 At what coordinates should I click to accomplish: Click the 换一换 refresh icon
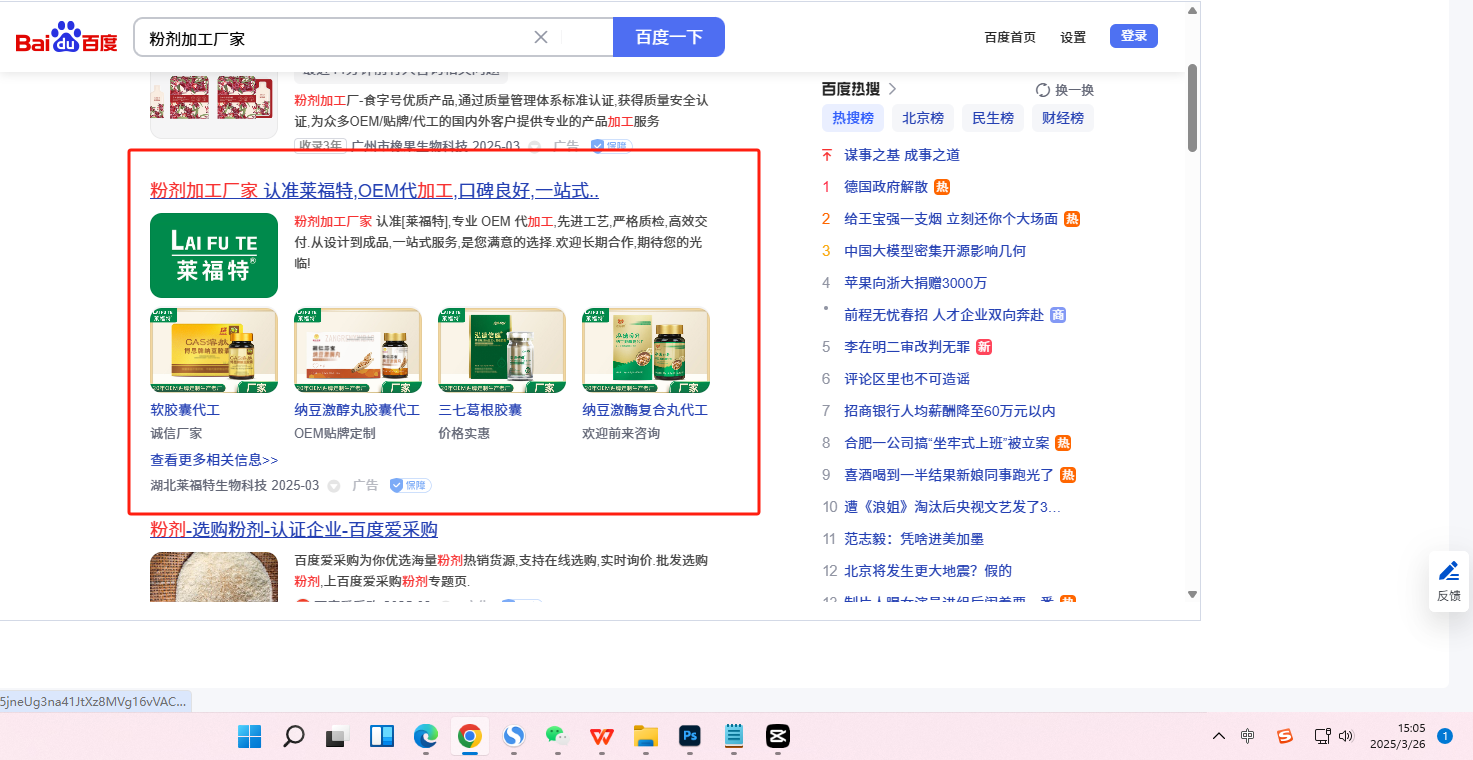(1043, 90)
